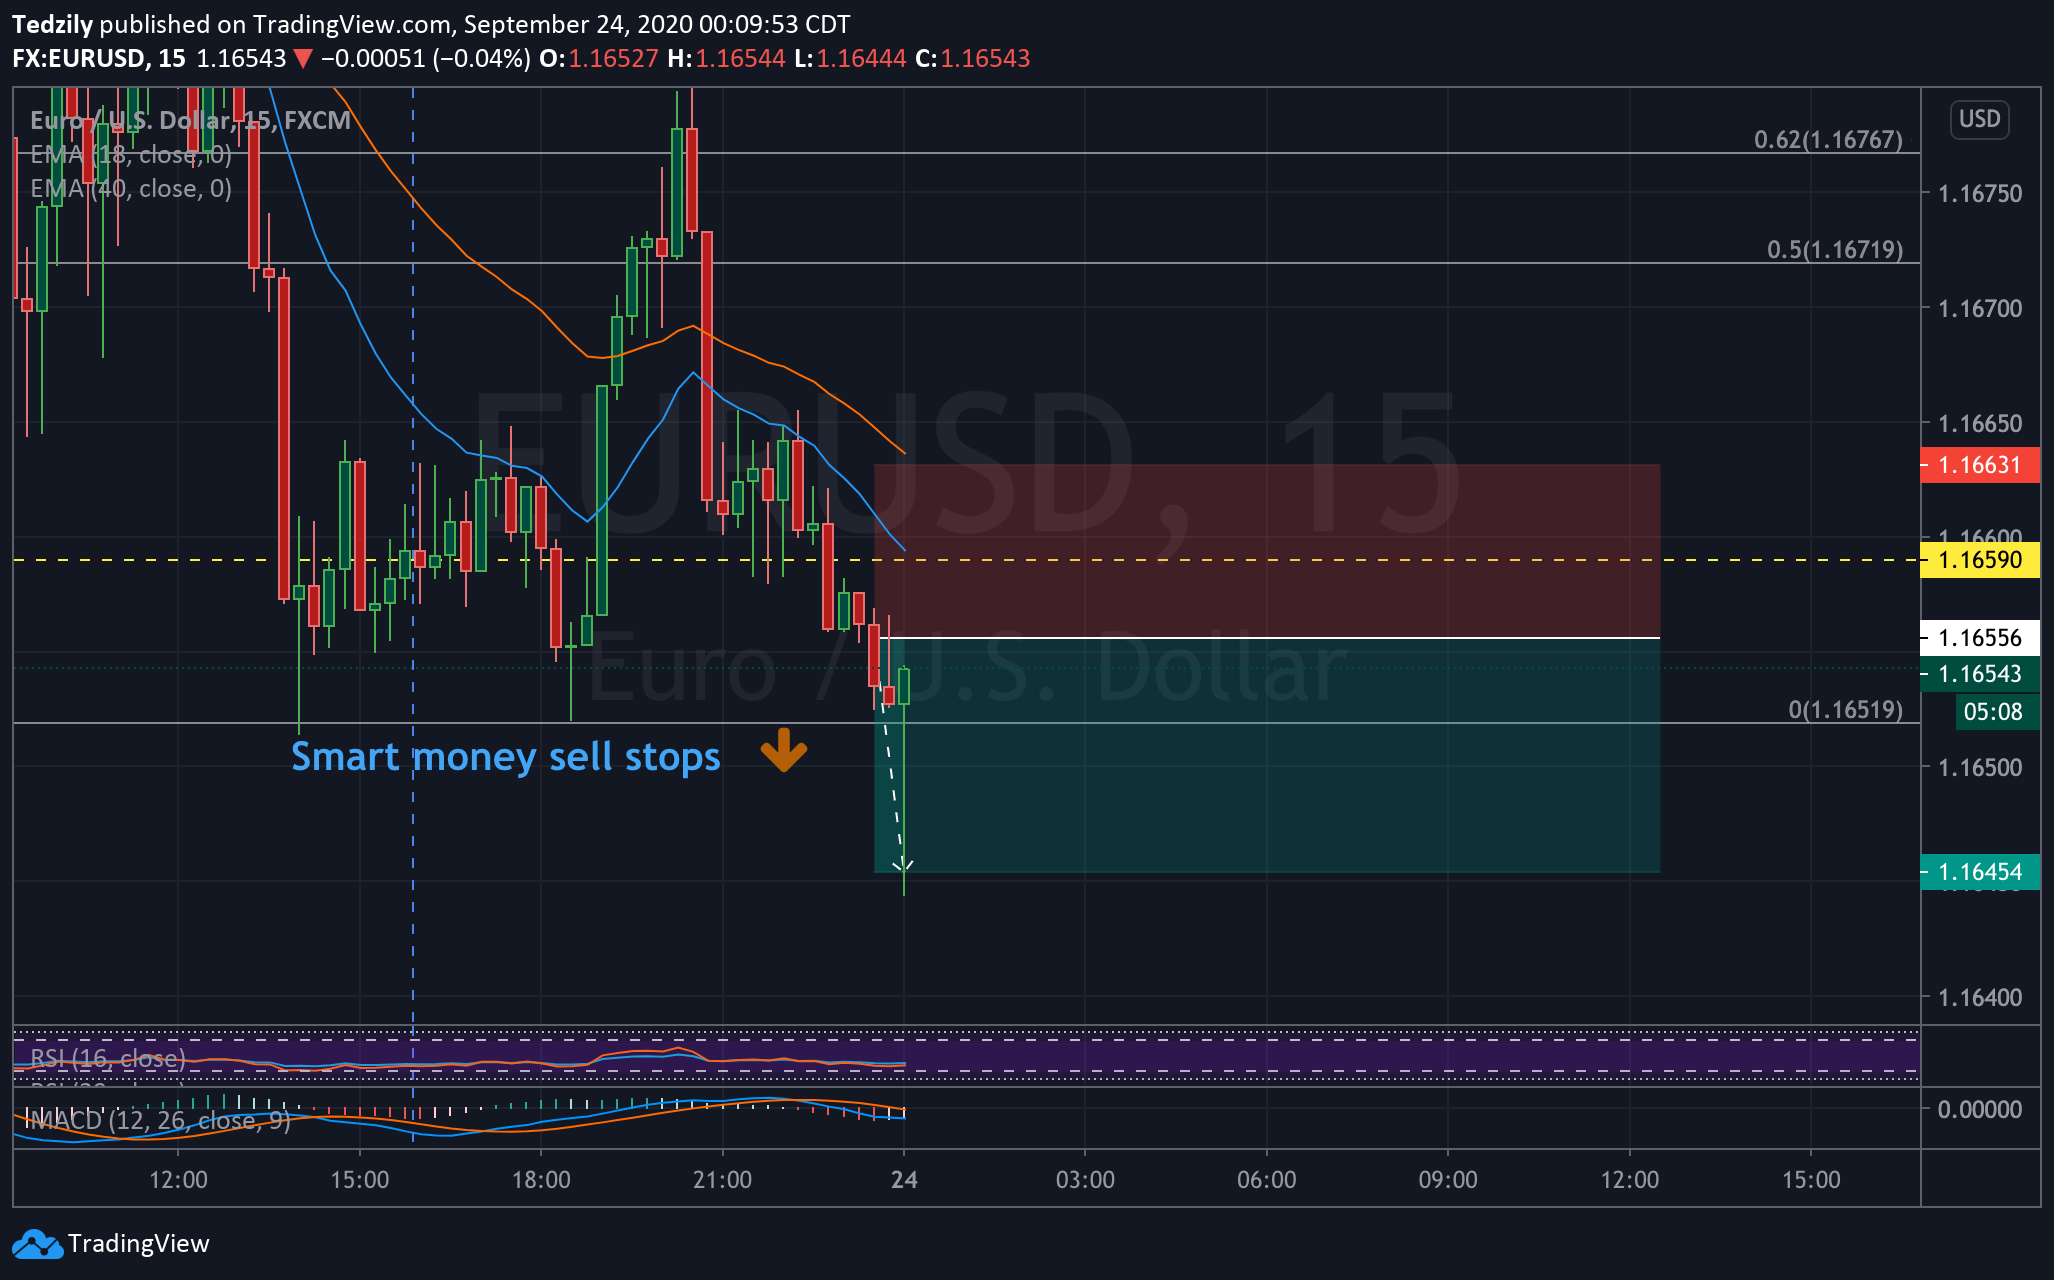Select the EMA (18, close, 0) indicator legend
Viewport: 2054px width, 1280px height.
[x=131, y=155]
